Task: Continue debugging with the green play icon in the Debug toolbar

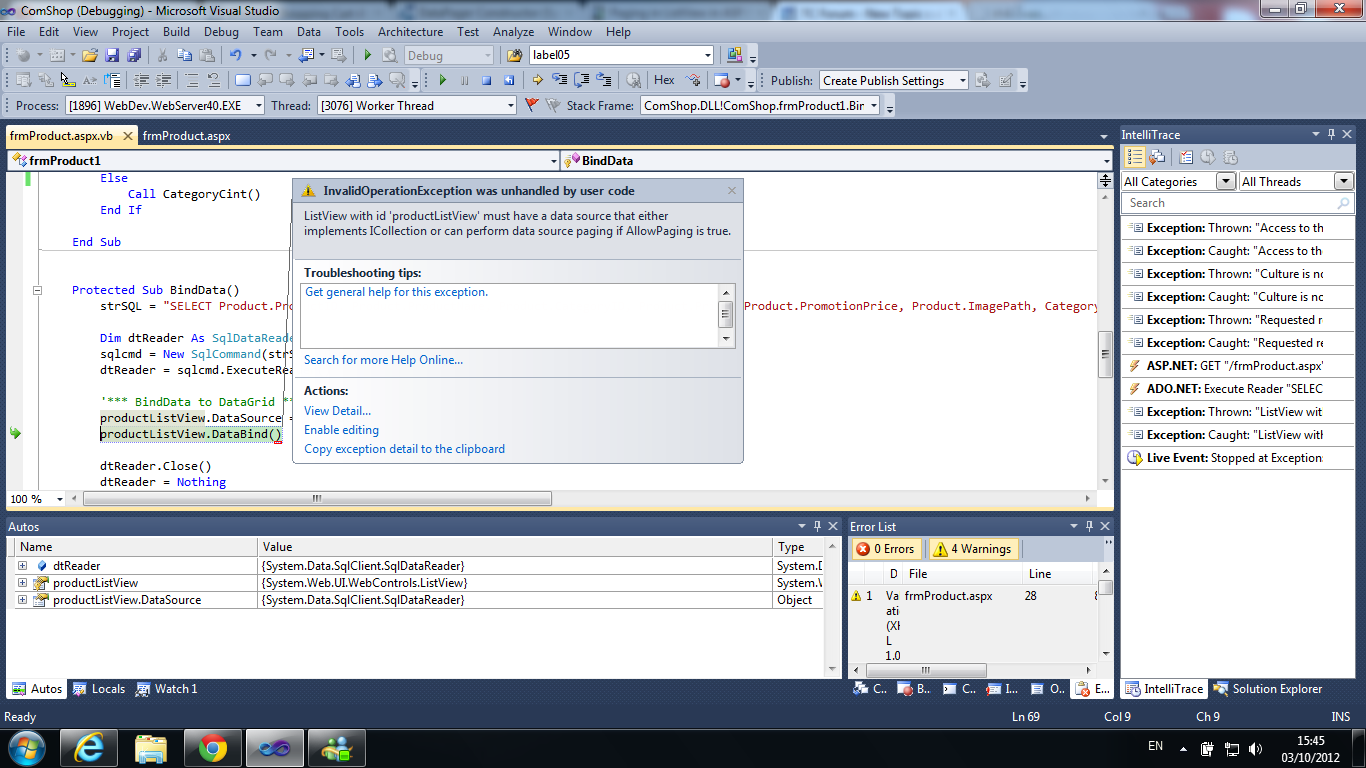Action: click(x=443, y=81)
